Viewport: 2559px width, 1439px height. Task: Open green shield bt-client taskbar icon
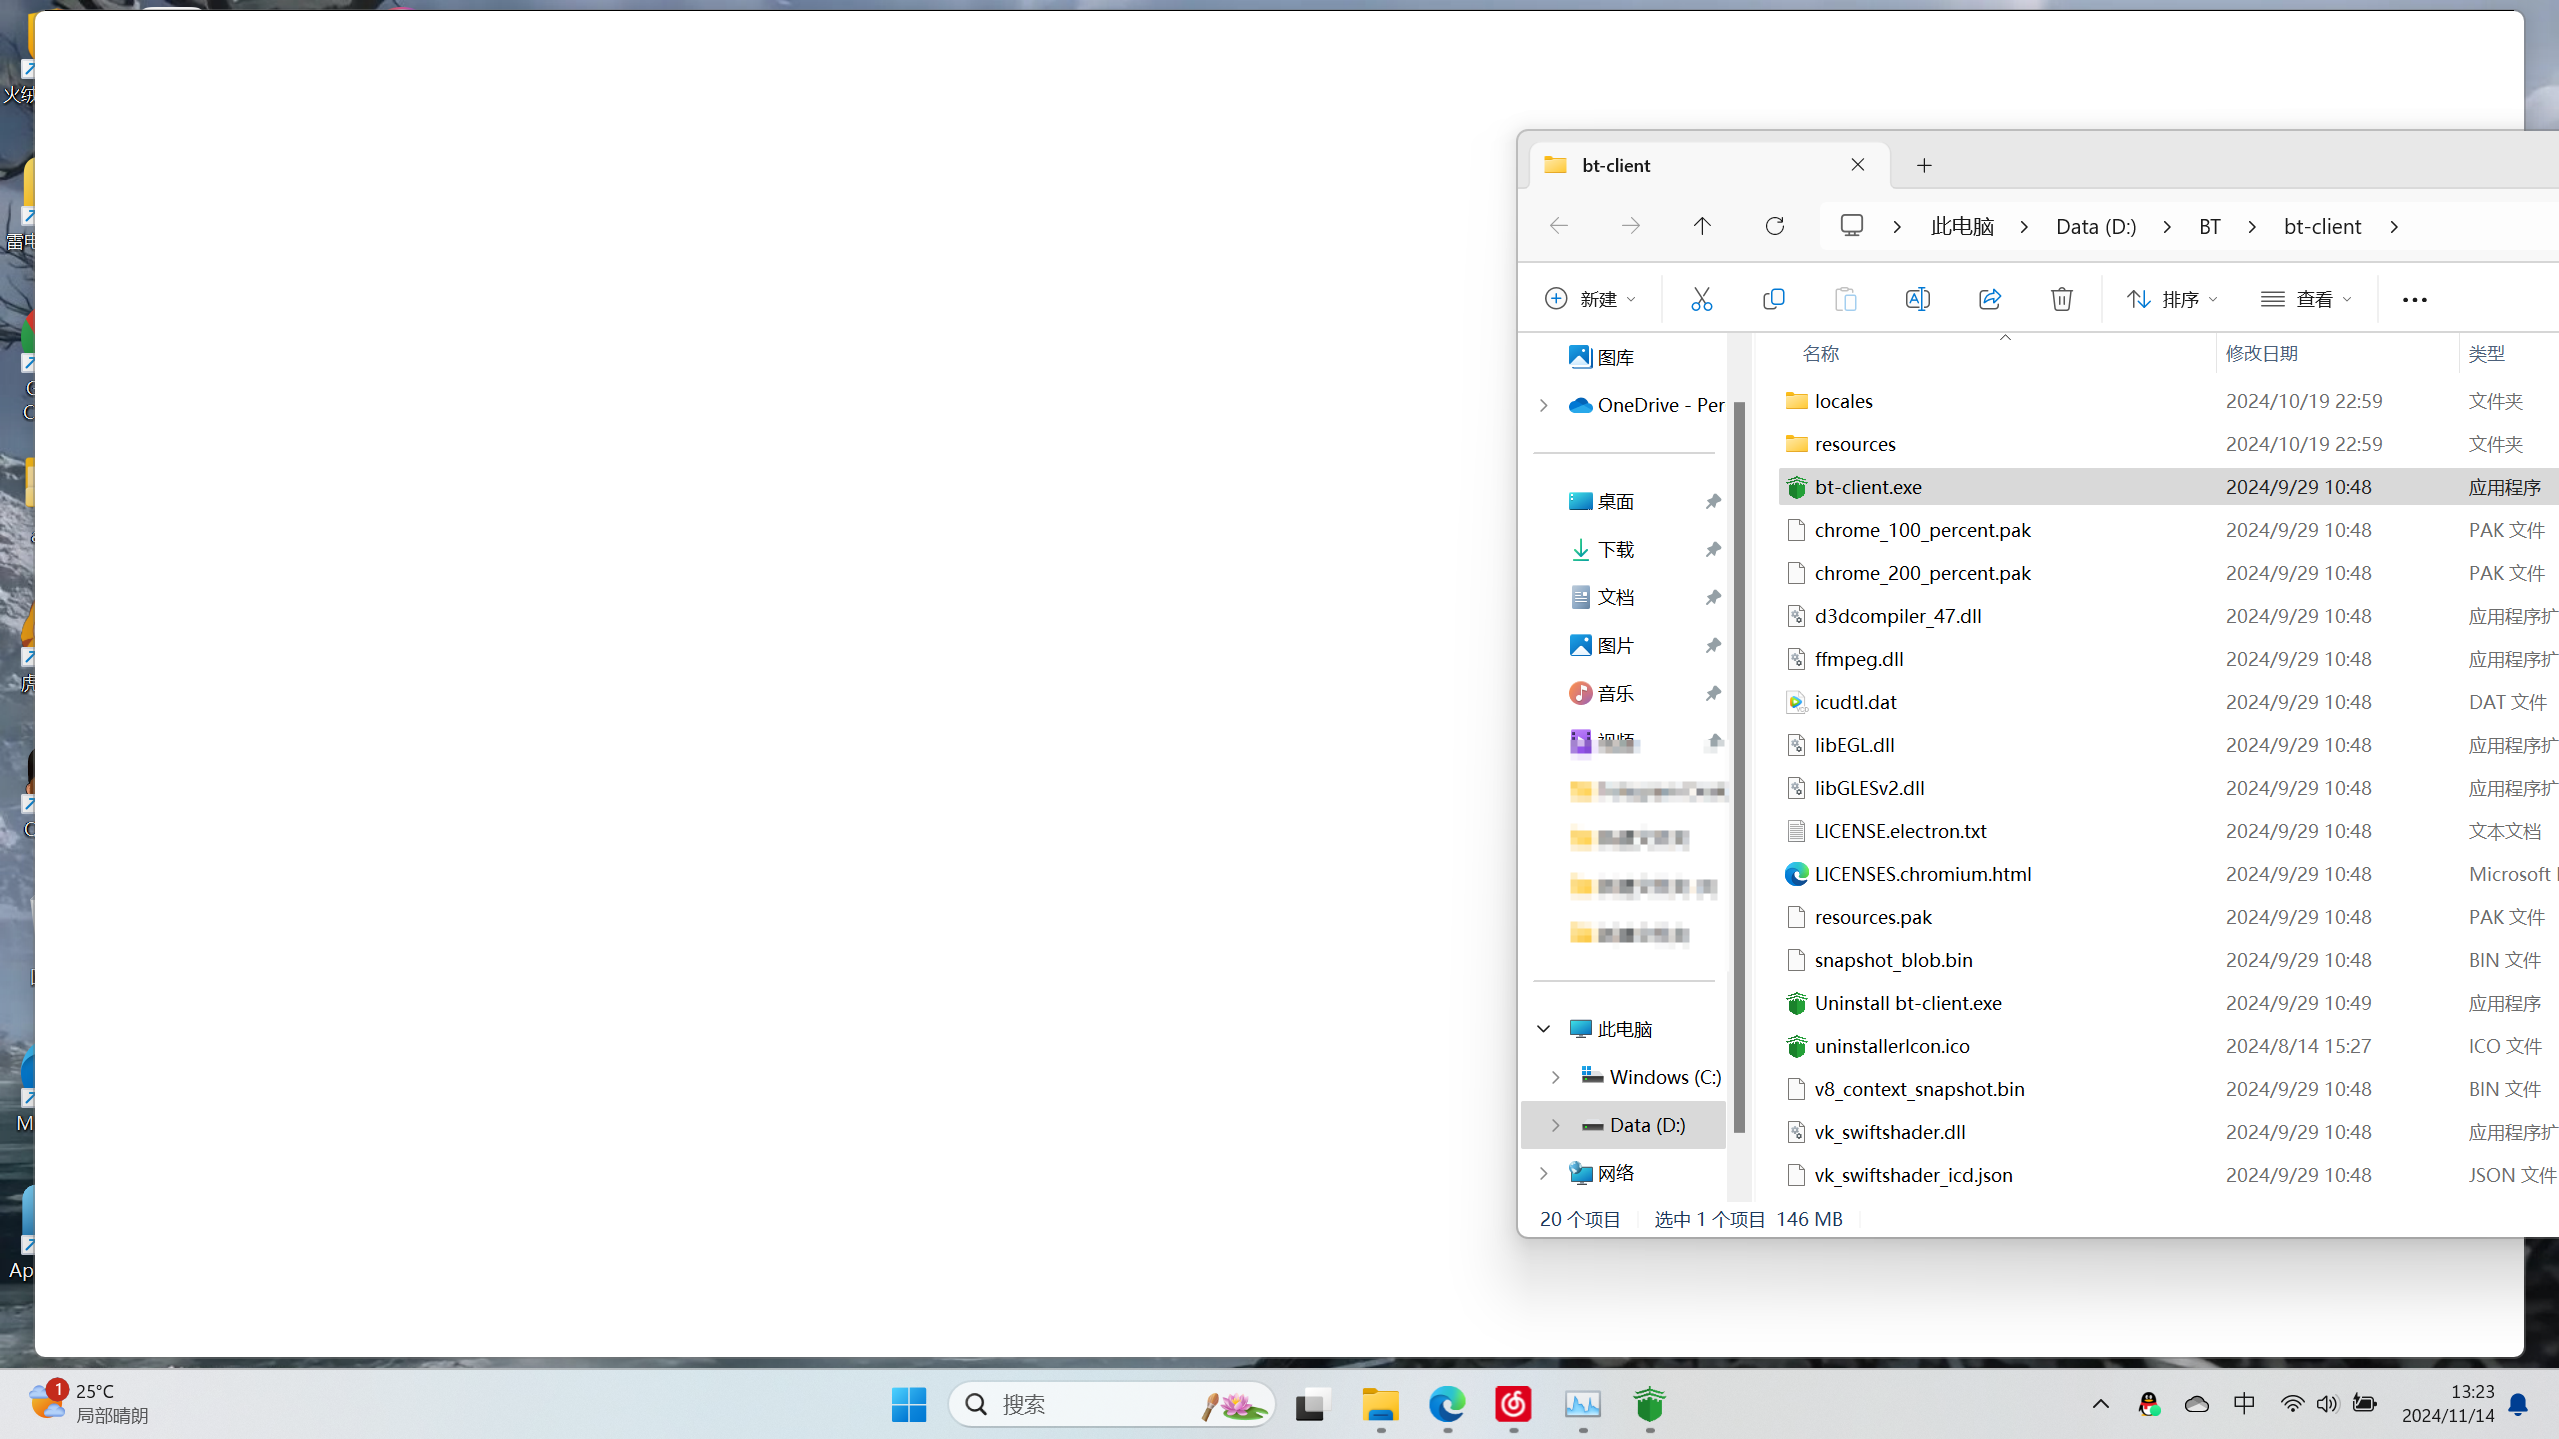[1649, 1404]
